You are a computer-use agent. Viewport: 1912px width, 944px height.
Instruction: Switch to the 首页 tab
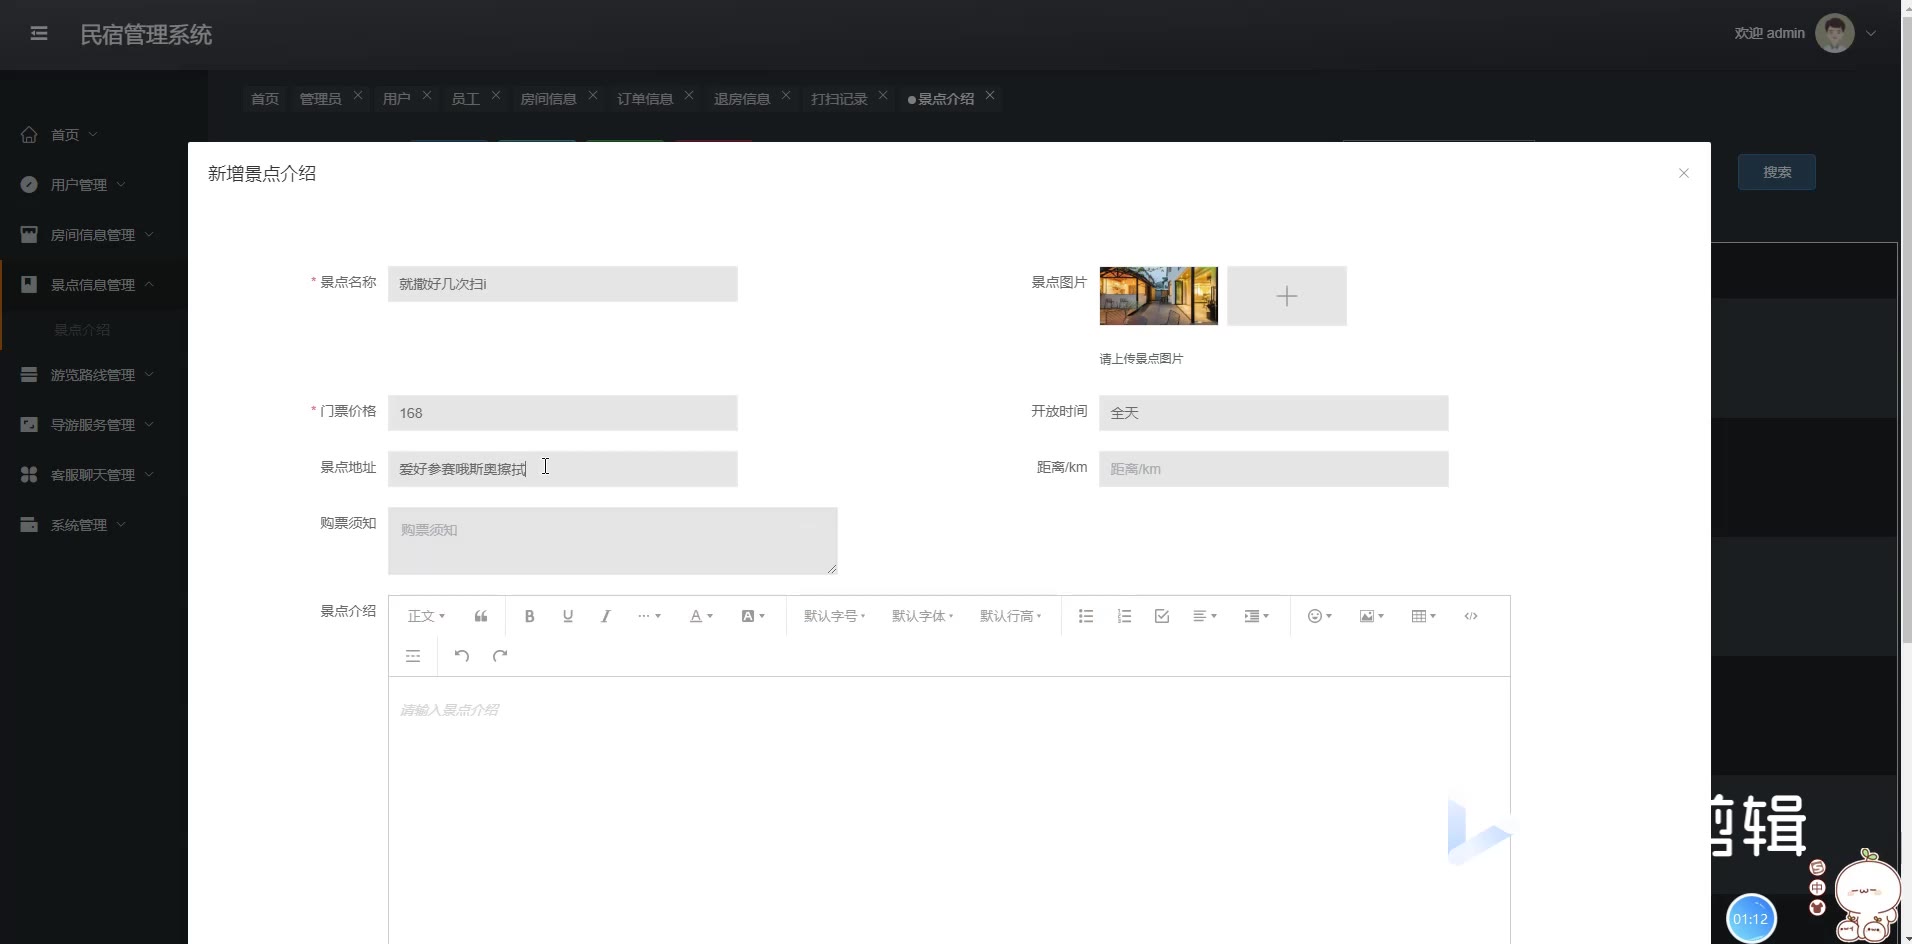[265, 99]
